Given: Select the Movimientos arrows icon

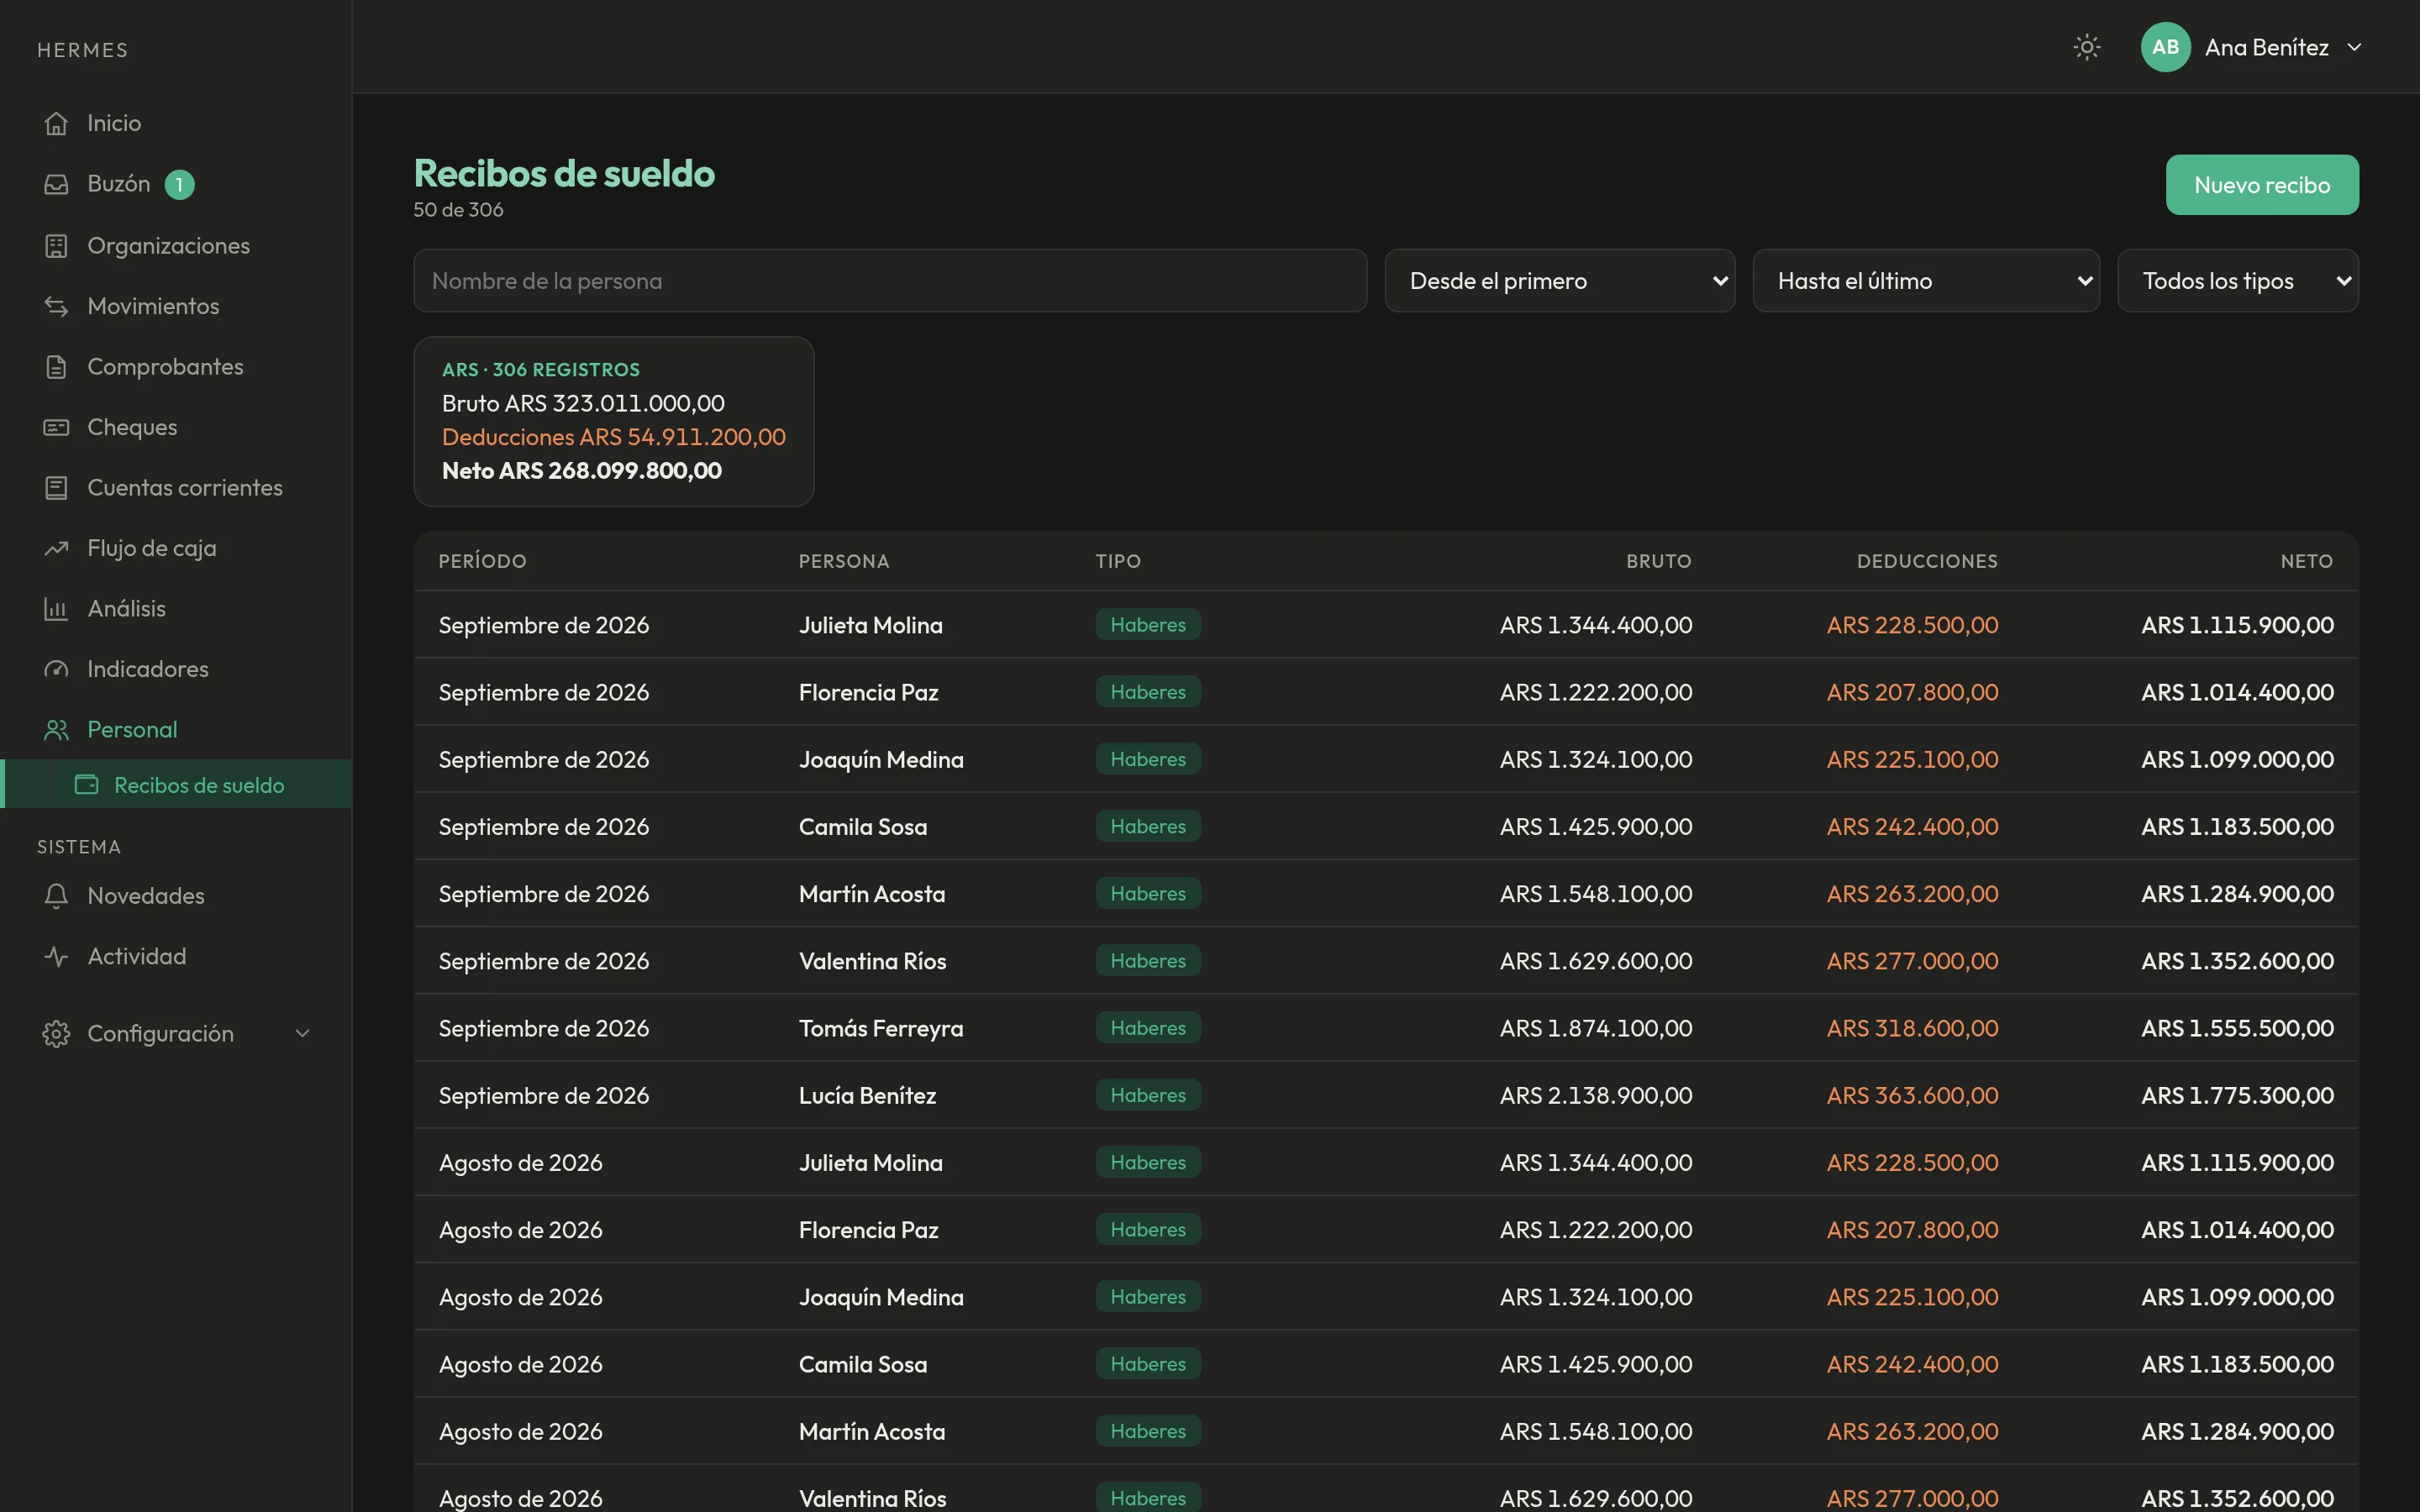Looking at the screenshot, I should point(56,306).
